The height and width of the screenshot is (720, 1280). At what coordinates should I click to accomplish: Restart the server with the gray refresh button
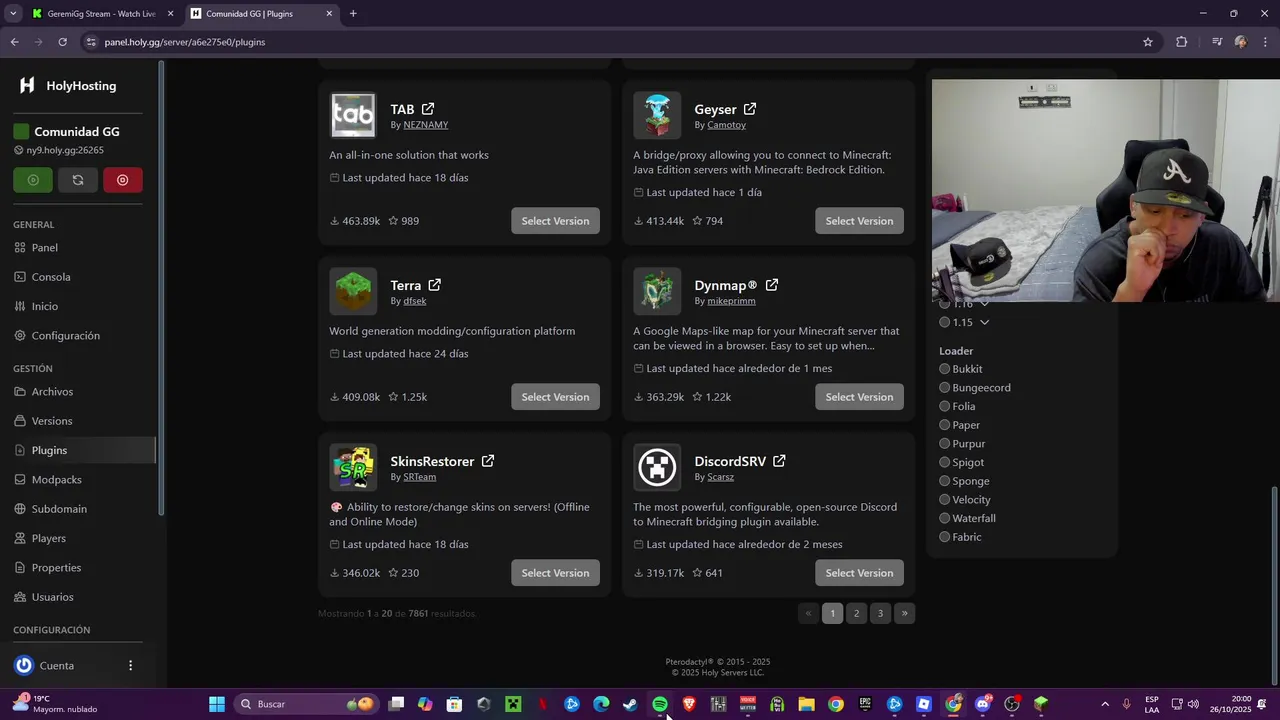(x=78, y=180)
